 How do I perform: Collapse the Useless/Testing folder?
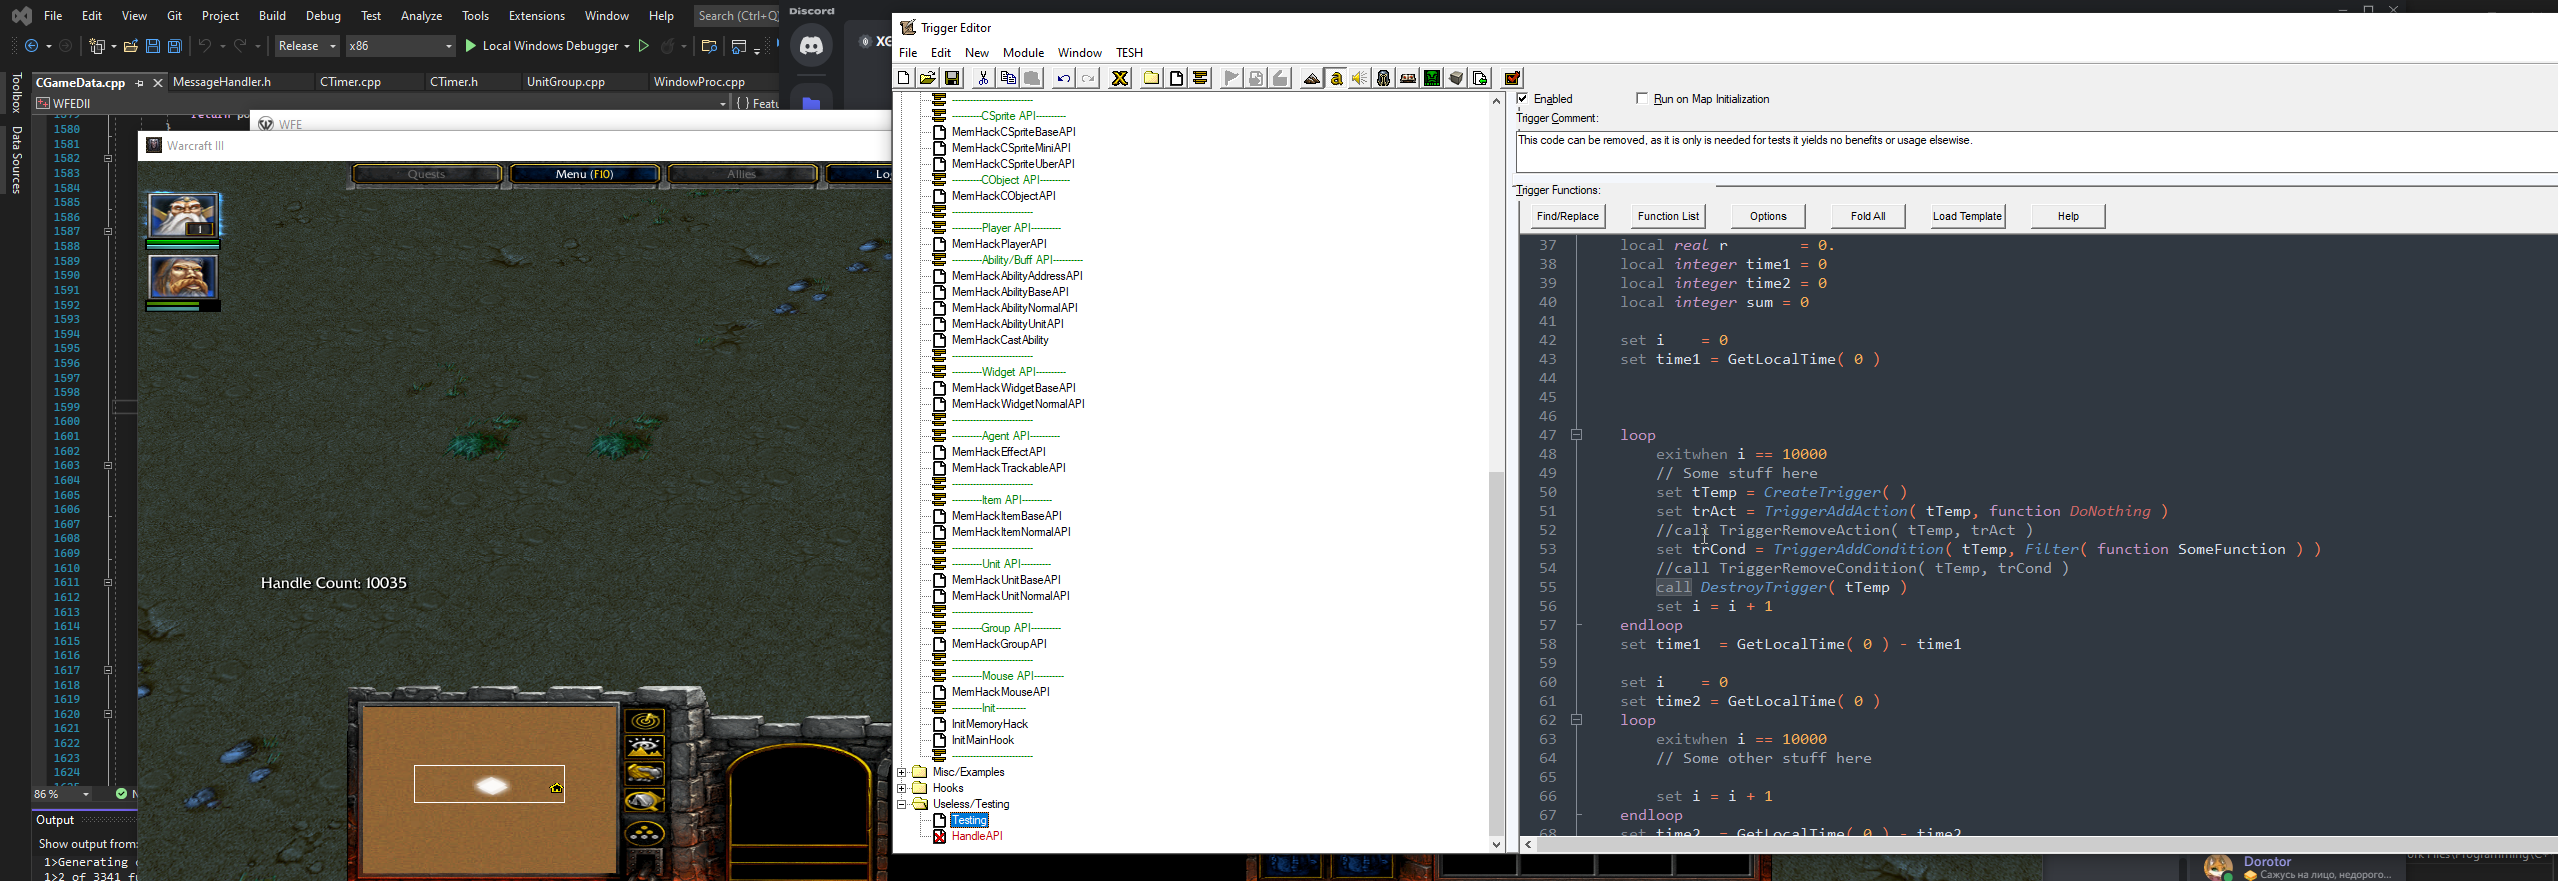pyautogui.click(x=902, y=804)
